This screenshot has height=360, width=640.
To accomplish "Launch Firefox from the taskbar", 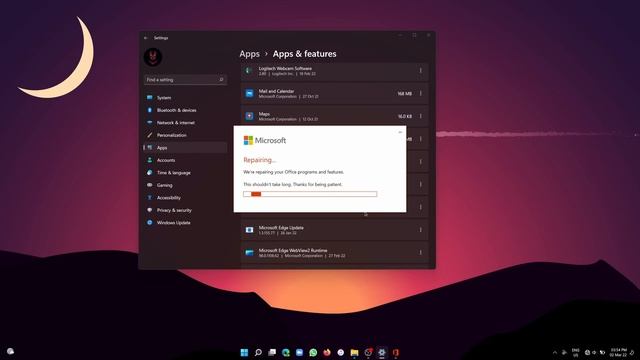I will (327, 352).
